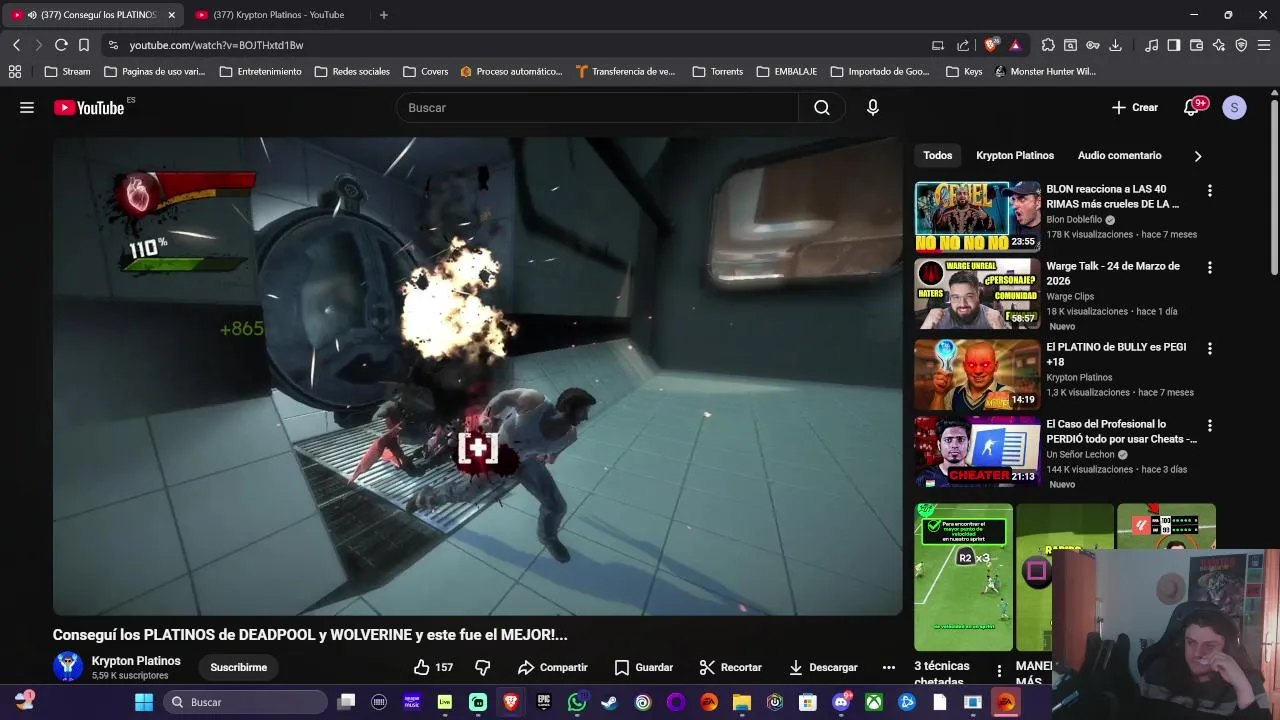The image size is (1280, 720).
Task: Open Brave VPN shield icon
Action: pos(1241,45)
